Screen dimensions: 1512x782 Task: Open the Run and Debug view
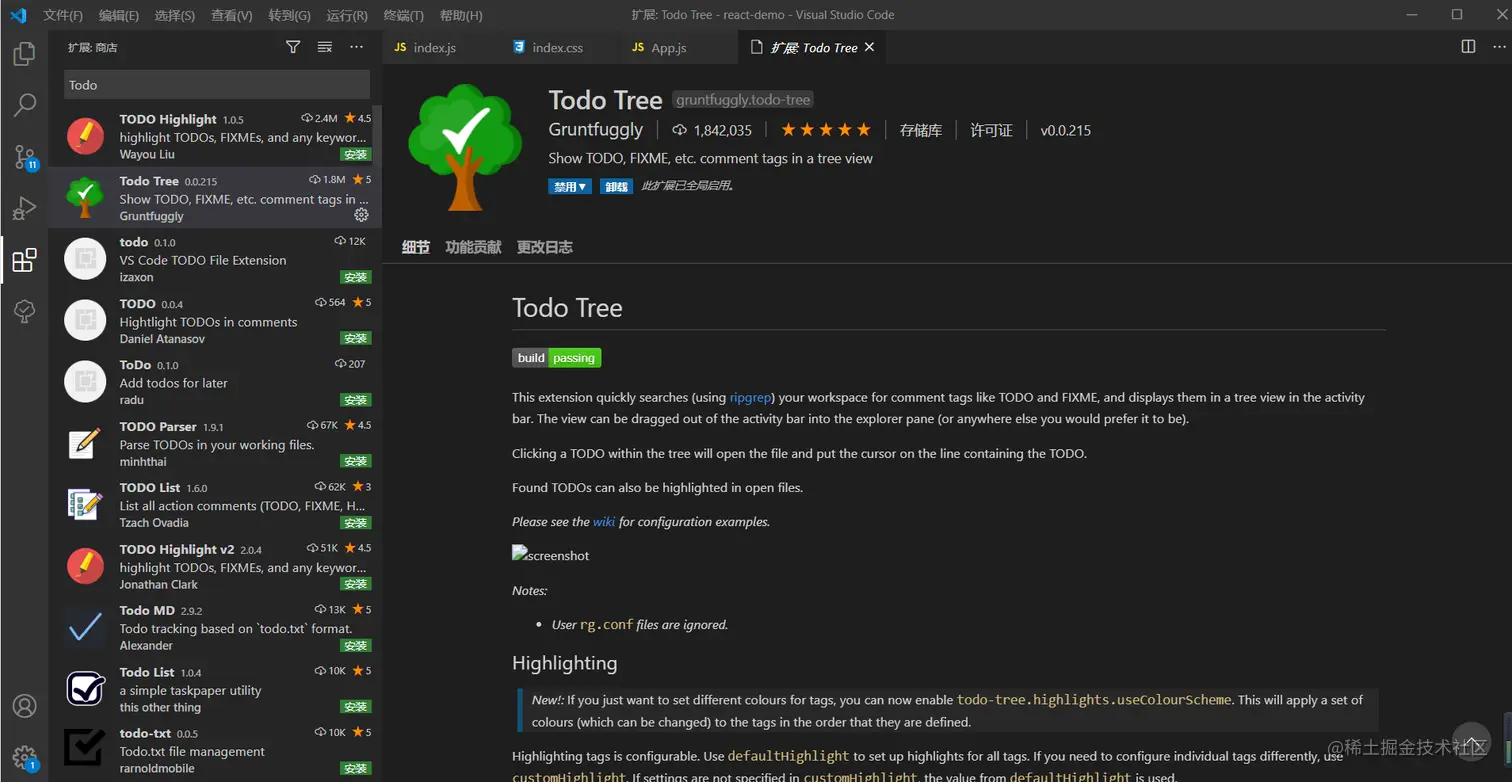pos(24,209)
